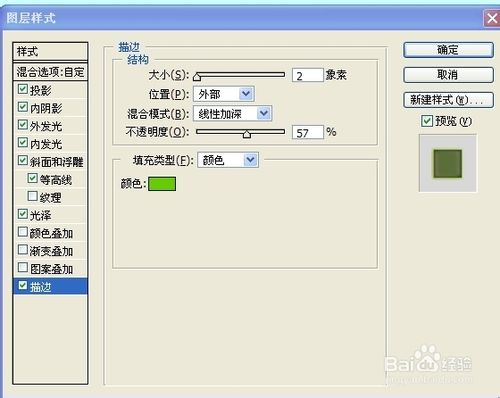The width and height of the screenshot is (500, 398).
Task: Select the 斜面和浮雕 style entry label
Action: pos(57,162)
